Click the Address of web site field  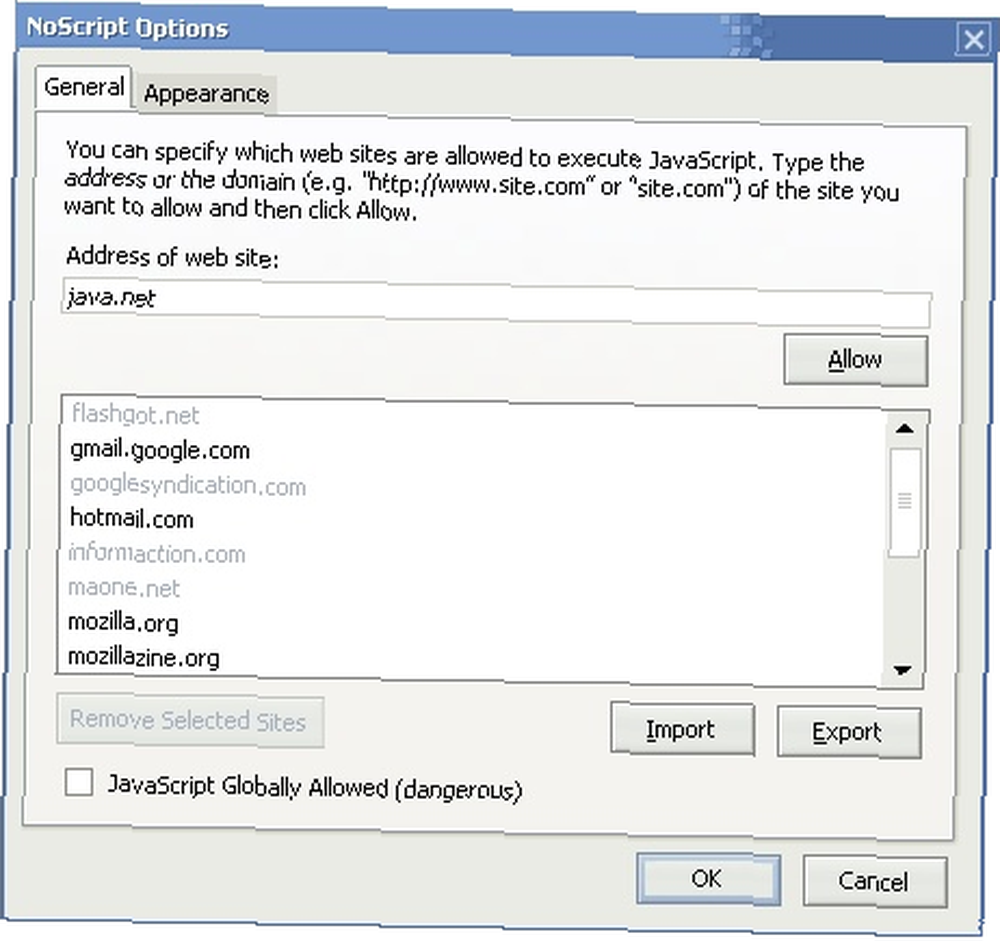[497, 302]
